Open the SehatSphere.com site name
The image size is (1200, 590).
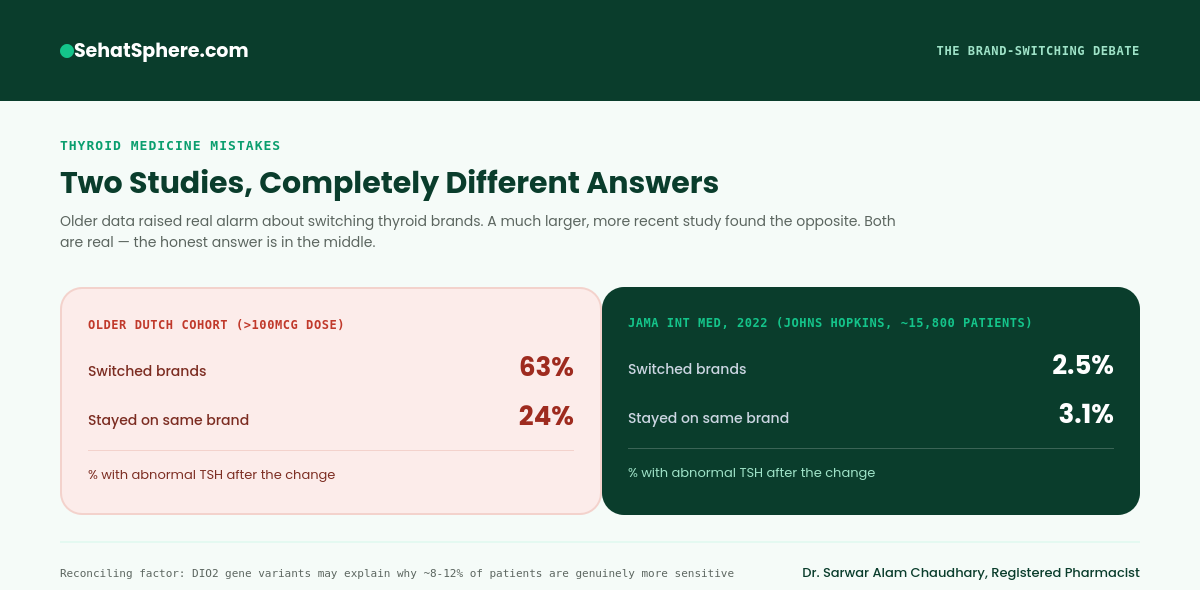point(161,50)
